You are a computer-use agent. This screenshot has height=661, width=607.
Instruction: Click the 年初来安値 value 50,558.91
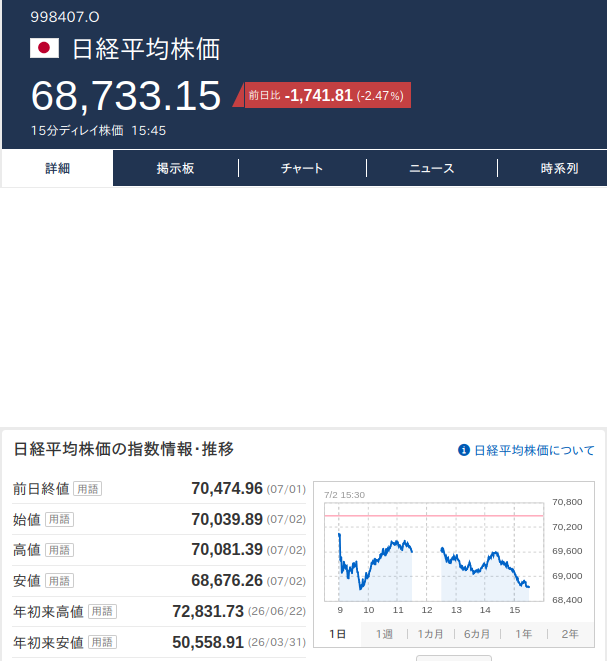pos(208,642)
